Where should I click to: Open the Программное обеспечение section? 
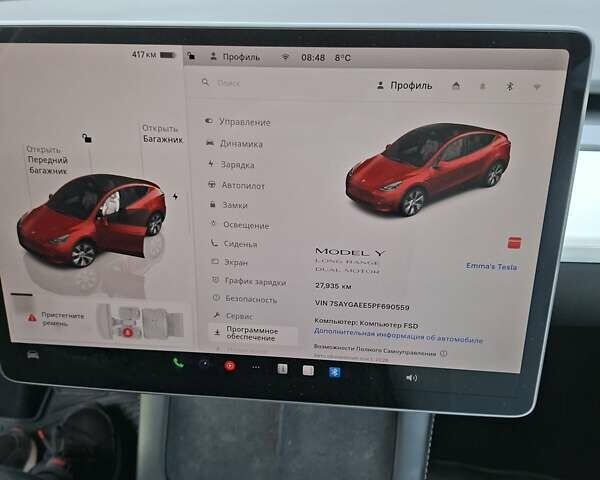[x=252, y=333]
